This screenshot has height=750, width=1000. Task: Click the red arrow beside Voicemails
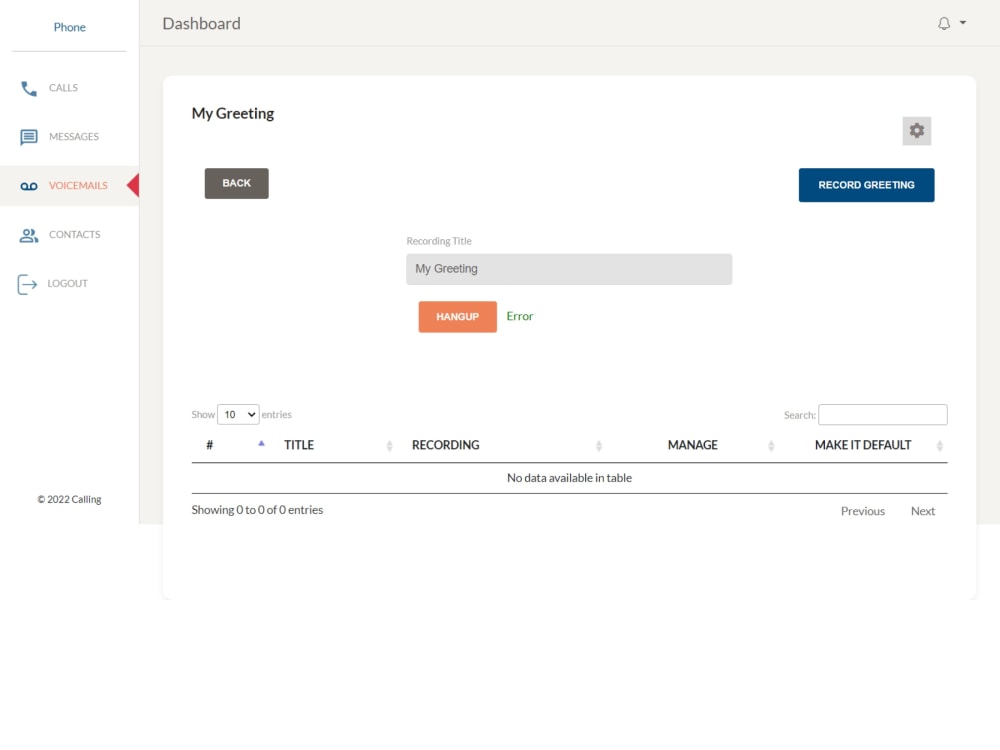click(x=132, y=185)
